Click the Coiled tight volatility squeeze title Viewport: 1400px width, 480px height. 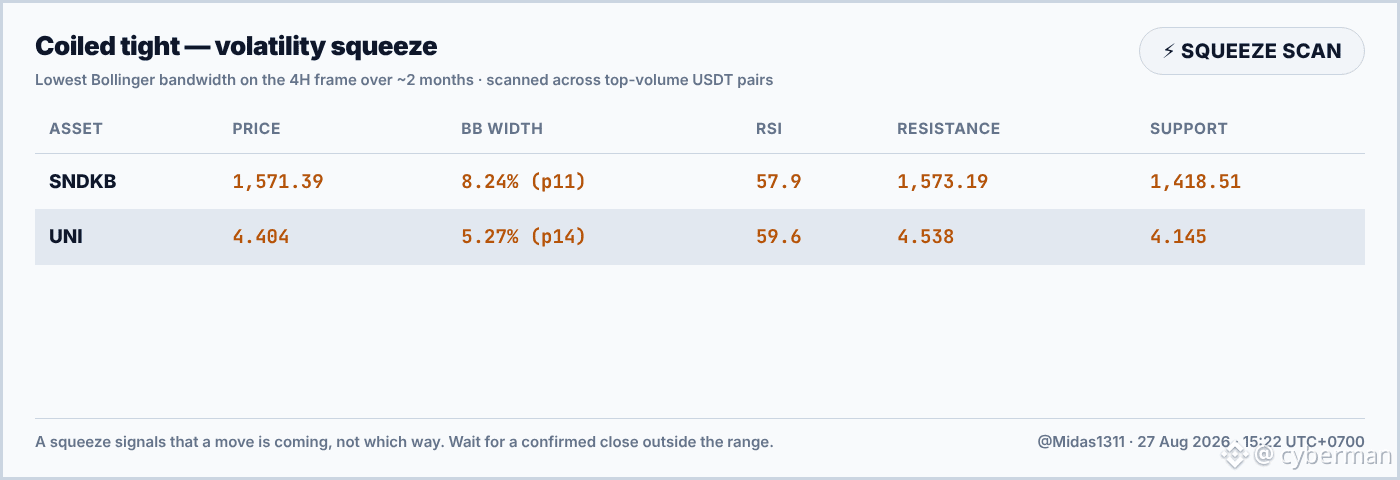[x=236, y=46]
